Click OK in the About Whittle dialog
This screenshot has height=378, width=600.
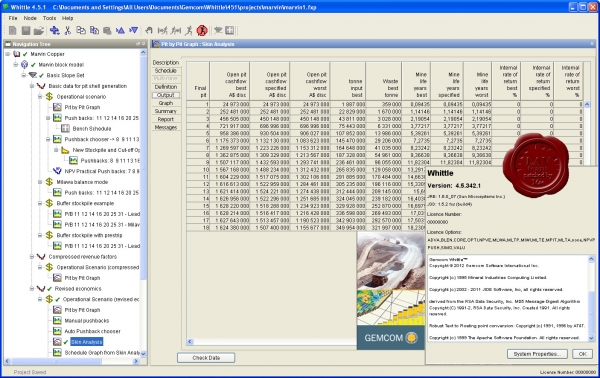point(582,354)
